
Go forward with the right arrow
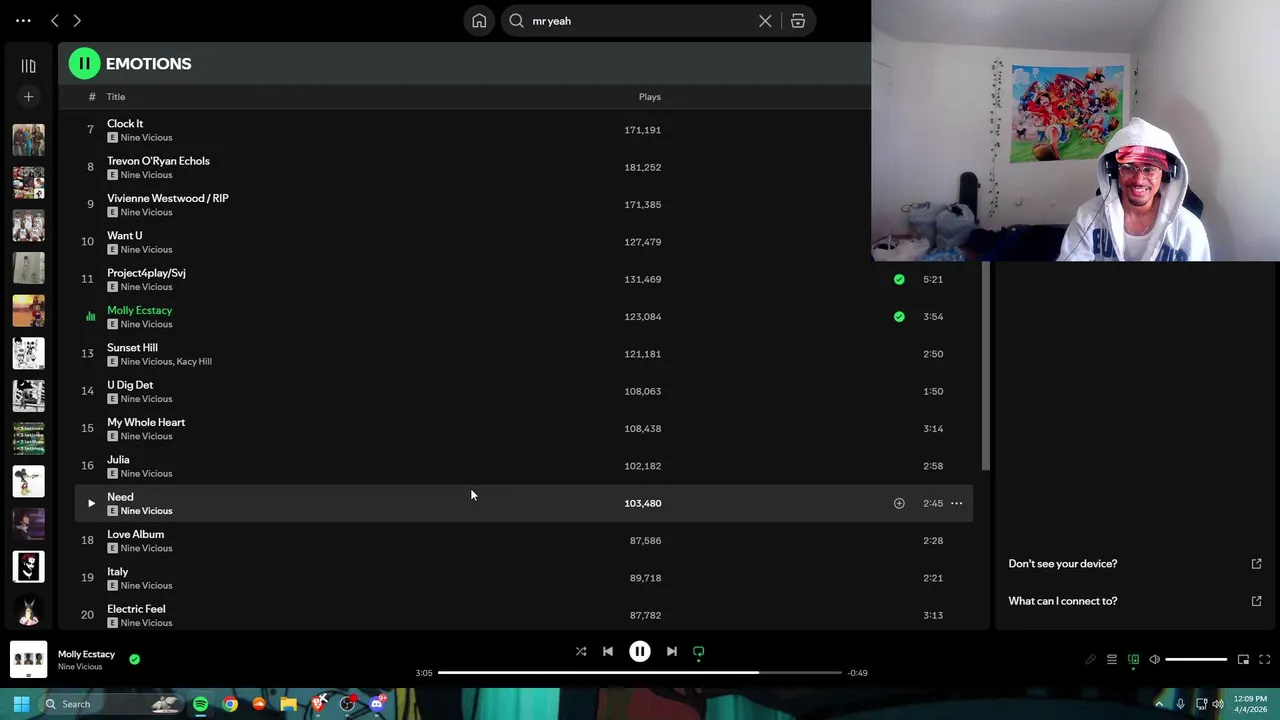point(77,20)
